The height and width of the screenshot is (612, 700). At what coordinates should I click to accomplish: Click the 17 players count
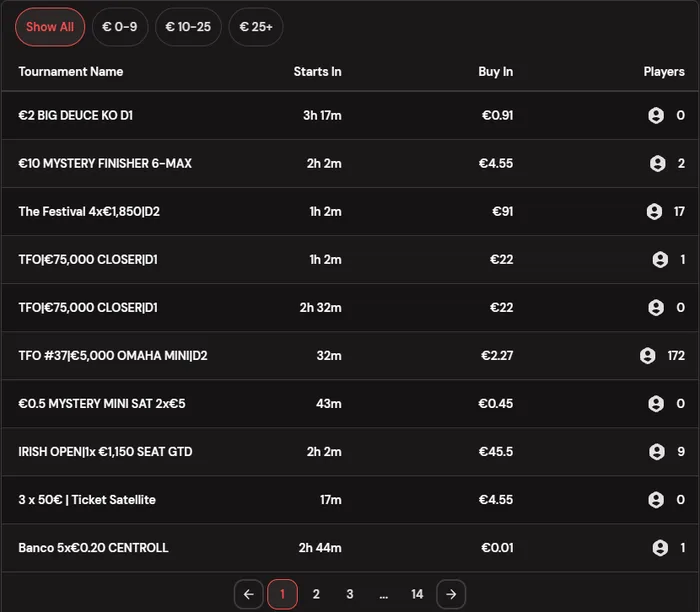click(679, 212)
